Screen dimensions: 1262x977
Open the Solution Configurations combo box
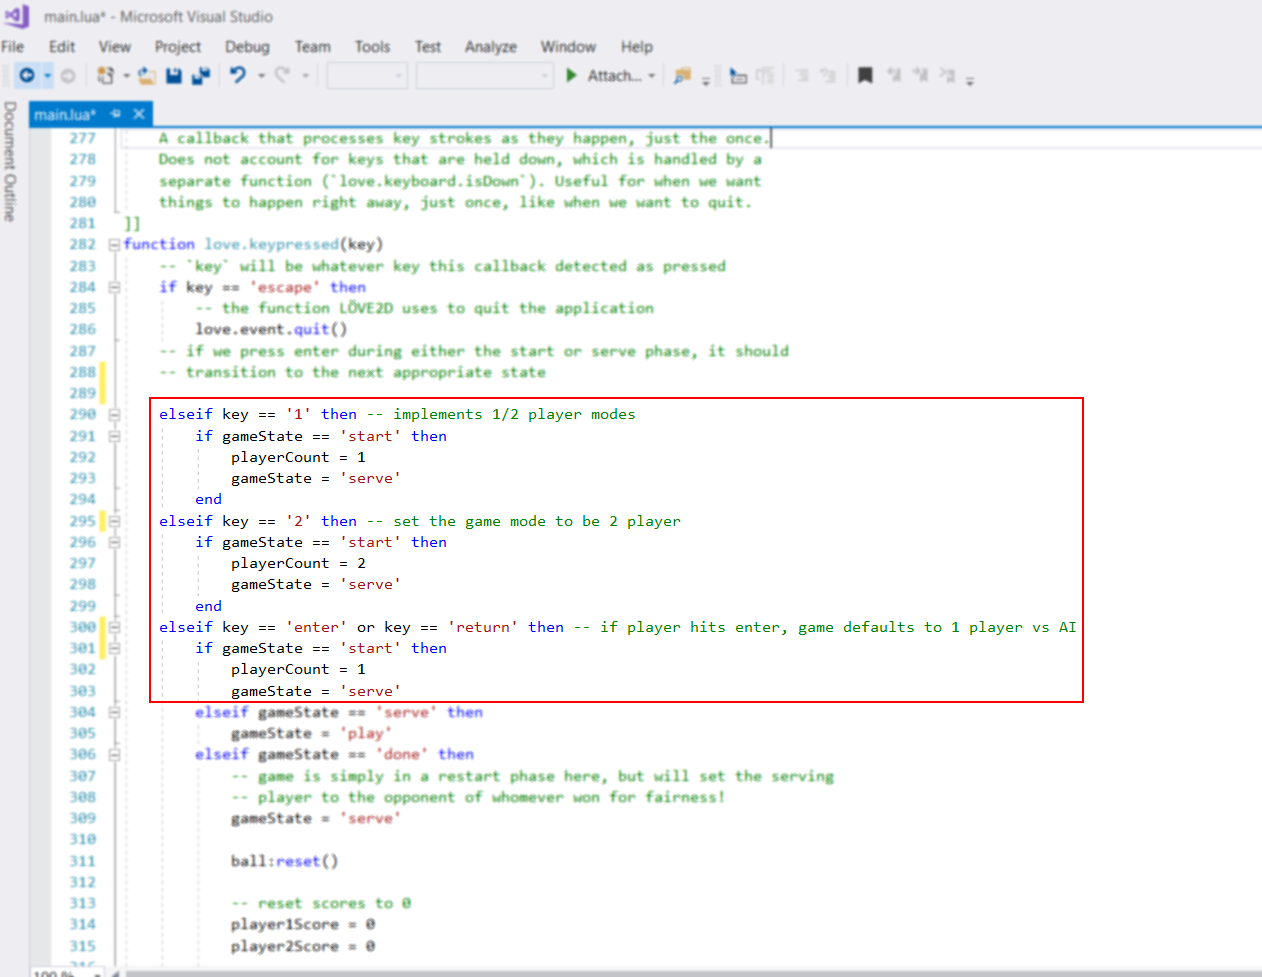pos(367,75)
